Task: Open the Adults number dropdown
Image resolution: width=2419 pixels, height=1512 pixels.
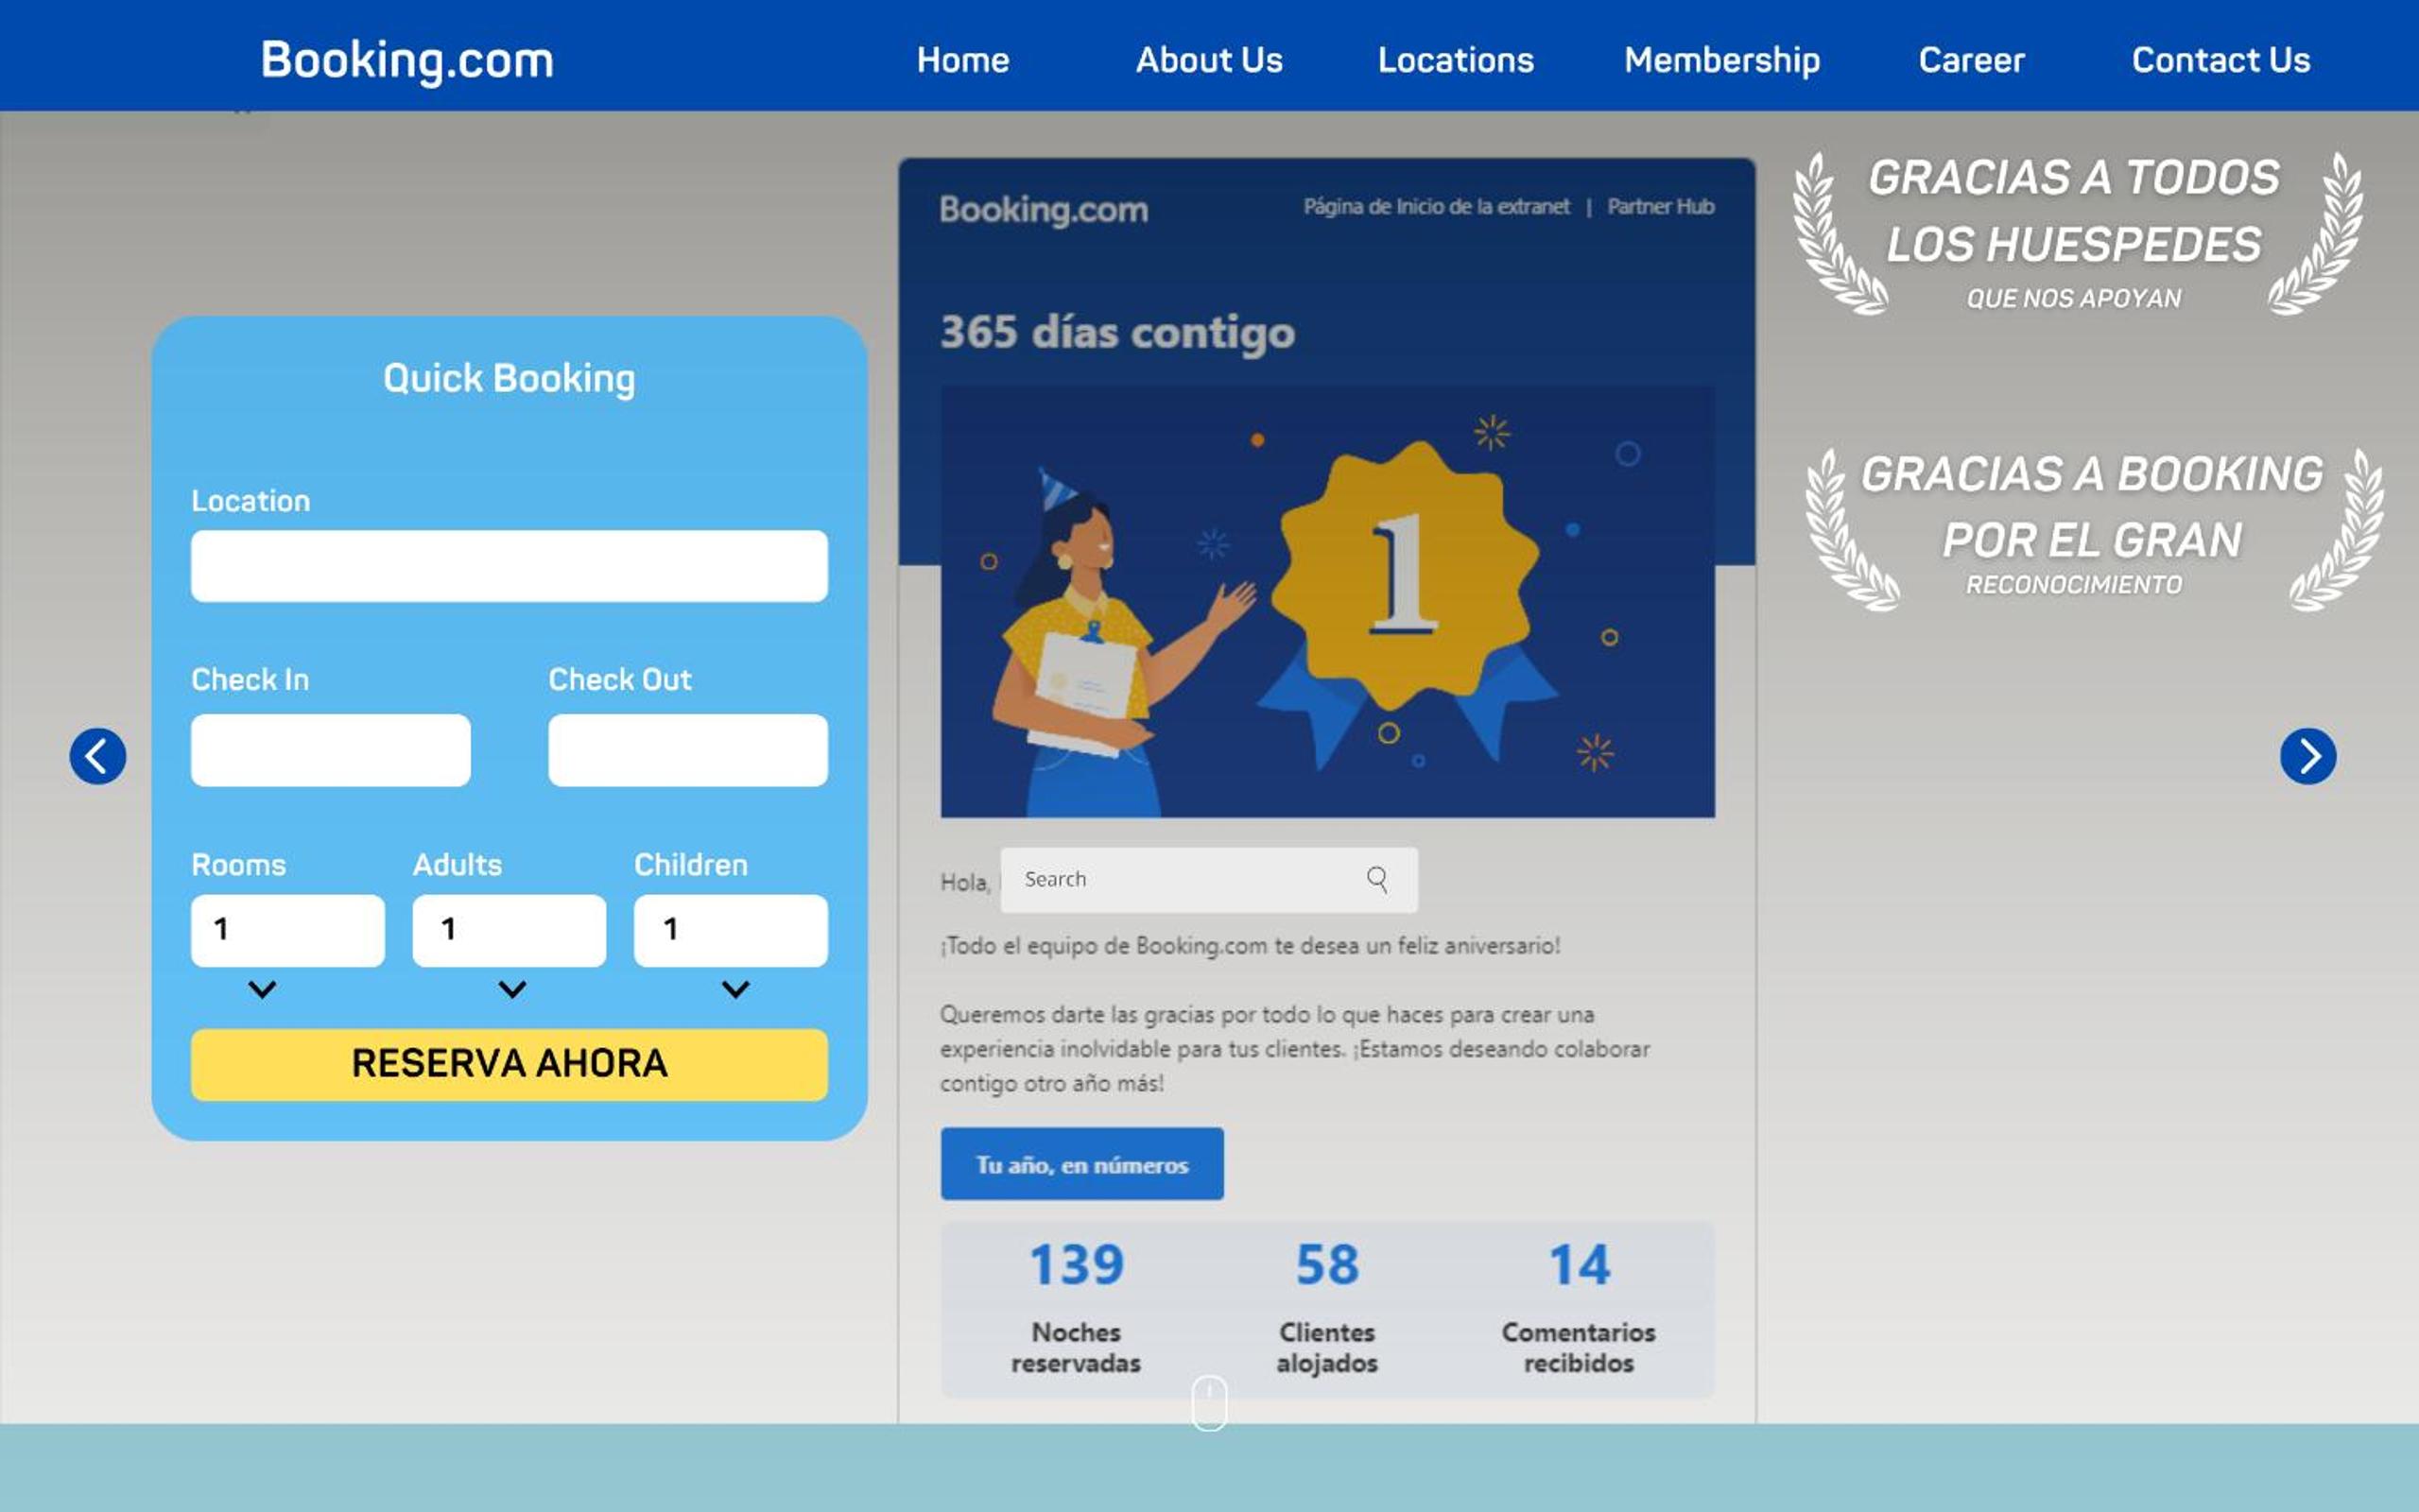Action: pyautogui.click(x=509, y=930)
